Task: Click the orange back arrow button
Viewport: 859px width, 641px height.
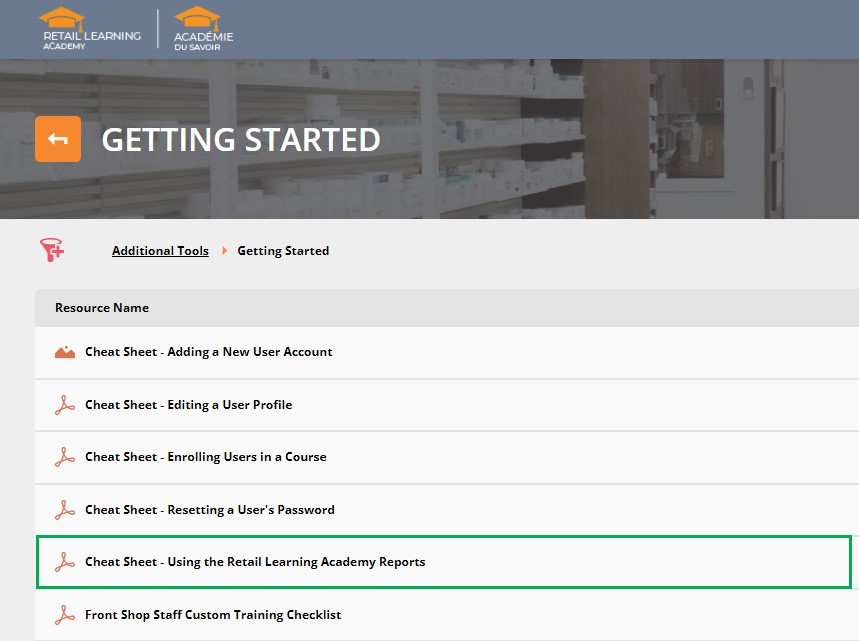Action: point(58,139)
